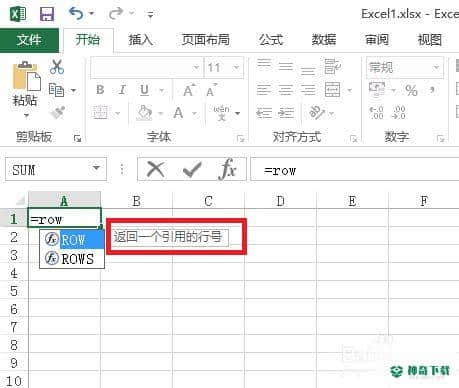
Task: Click the Format Painter brush icon
Action: (57, 112)
